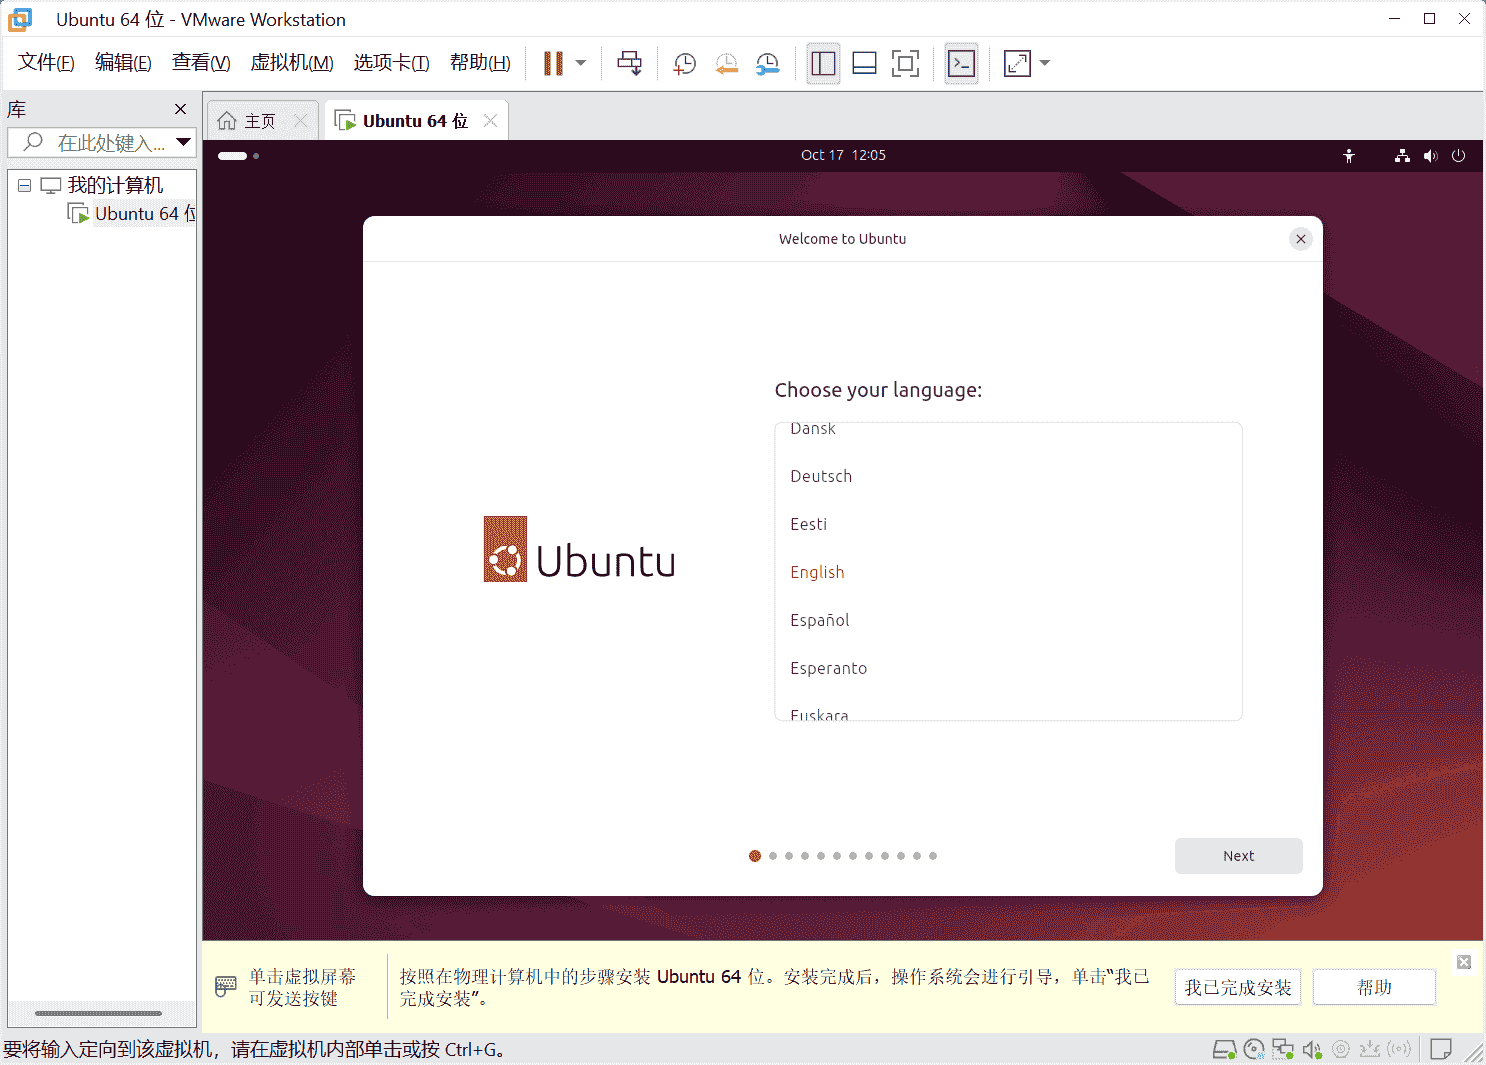Open the 帮助(H) menu
The image size is (1486, 1065).
click(480, 63)
